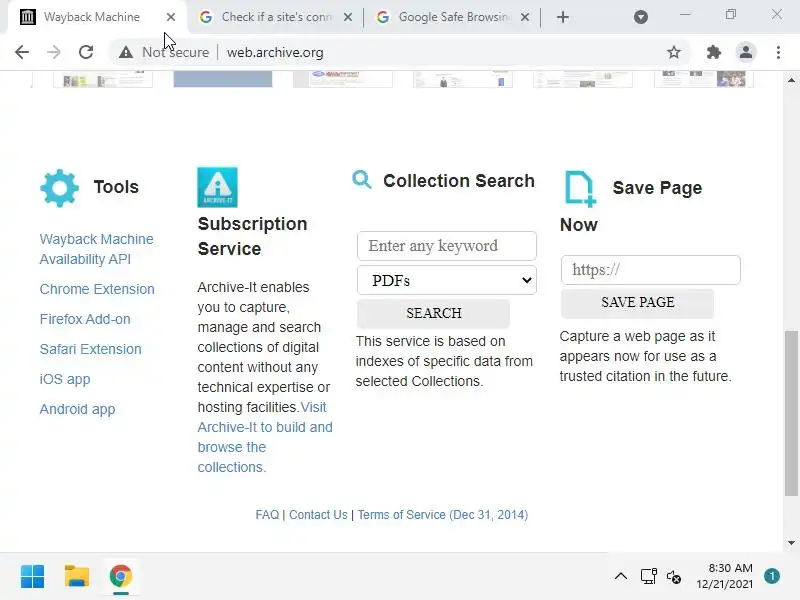Click the scrollbar up arrow

coord(791,80)
